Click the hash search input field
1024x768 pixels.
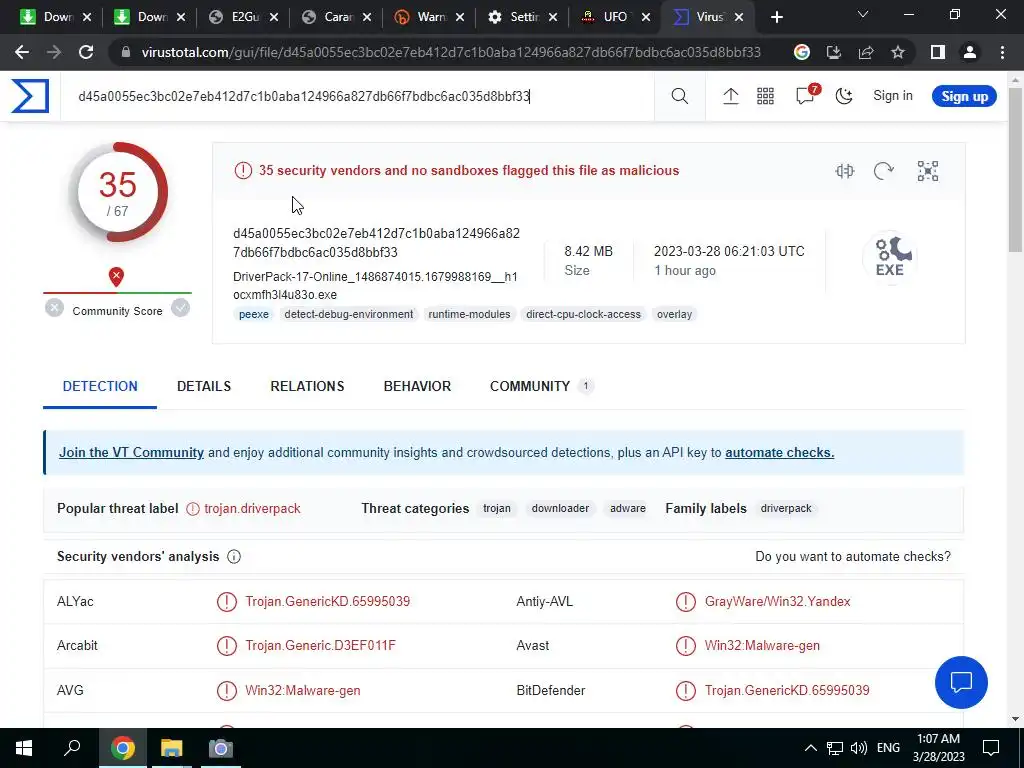[358, 96]
